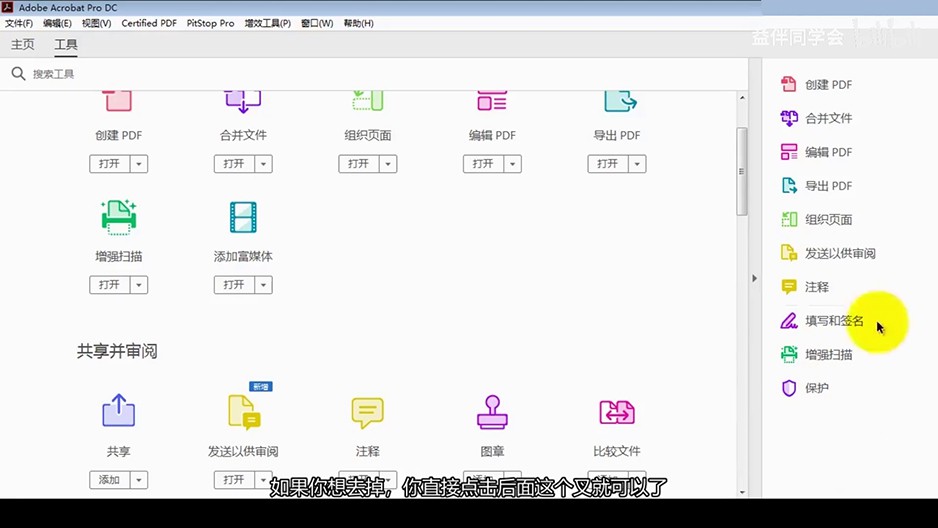Expand dropdown arrow next to 导出 PDF 打开
Viewport: 938px width, 528px height.
tap(637, 164)
